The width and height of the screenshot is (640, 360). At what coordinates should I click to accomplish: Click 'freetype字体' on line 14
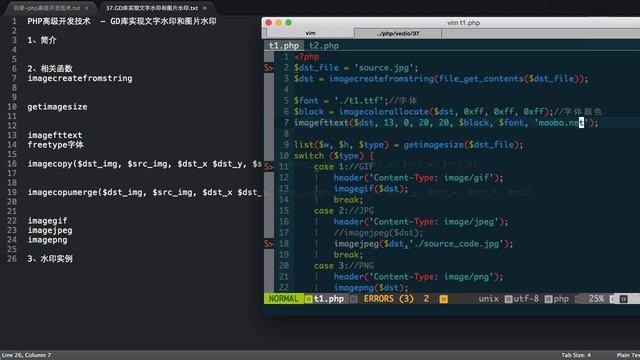(x=56, y=145)
